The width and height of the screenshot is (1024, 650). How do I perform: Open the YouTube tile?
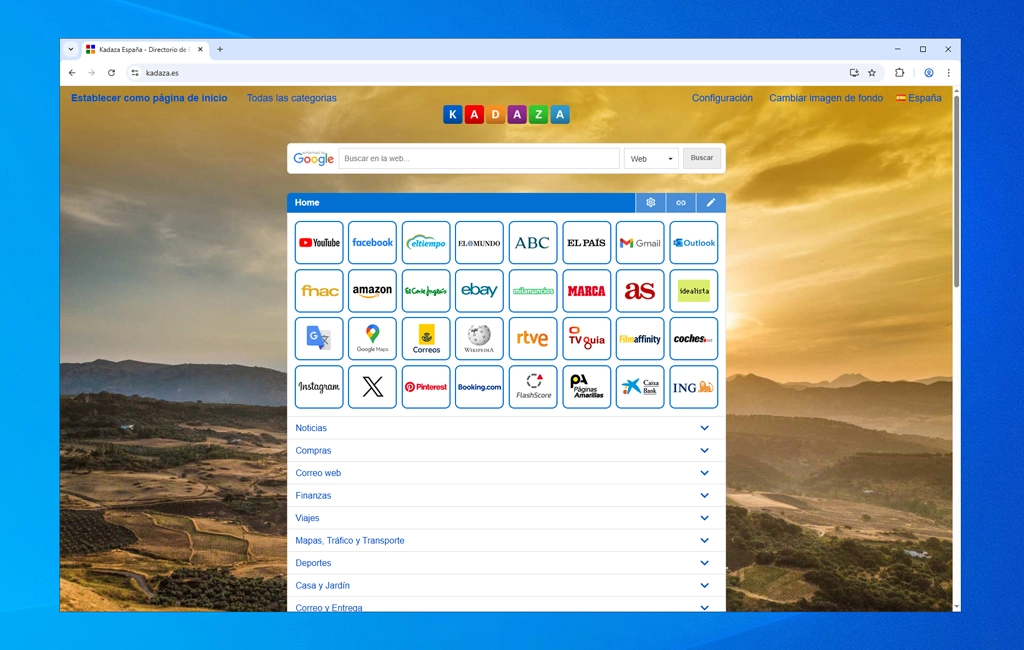[319, 242]
